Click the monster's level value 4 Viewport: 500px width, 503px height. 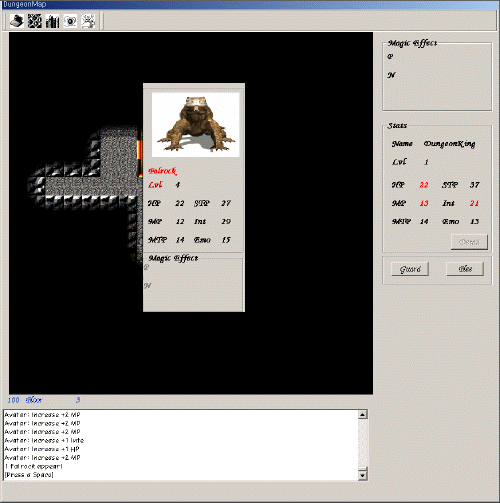point(178,185)
